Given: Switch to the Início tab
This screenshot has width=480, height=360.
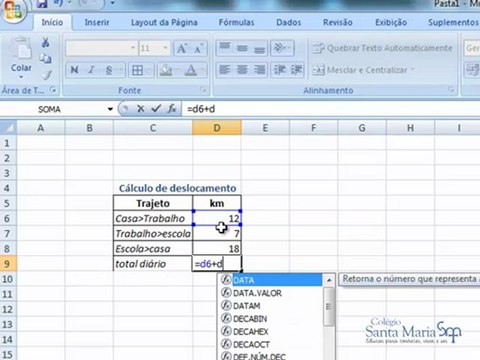Looking at the screenshot, I should pyautogui.click(x=52, y=22).
